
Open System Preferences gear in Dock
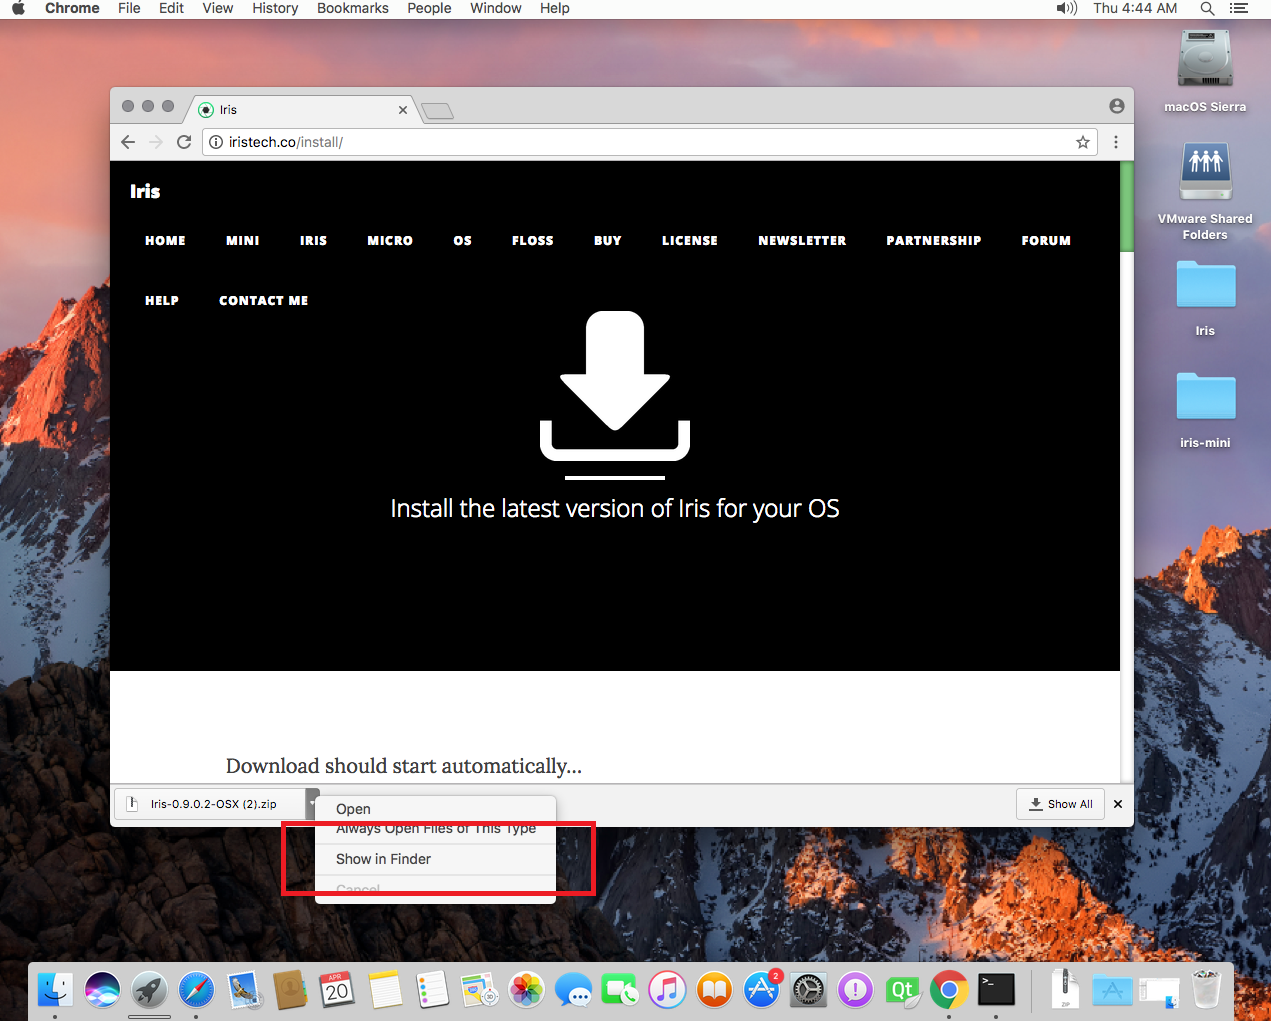click(x=808, y=990)
